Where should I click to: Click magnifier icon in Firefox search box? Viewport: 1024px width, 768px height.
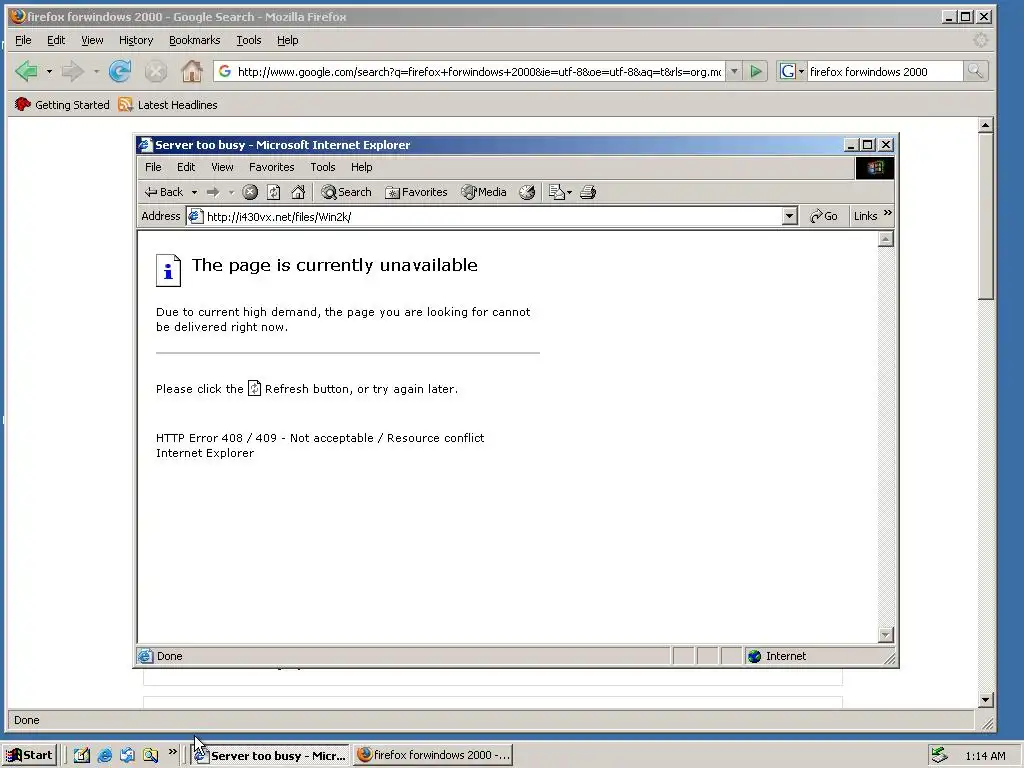[975, 71]
